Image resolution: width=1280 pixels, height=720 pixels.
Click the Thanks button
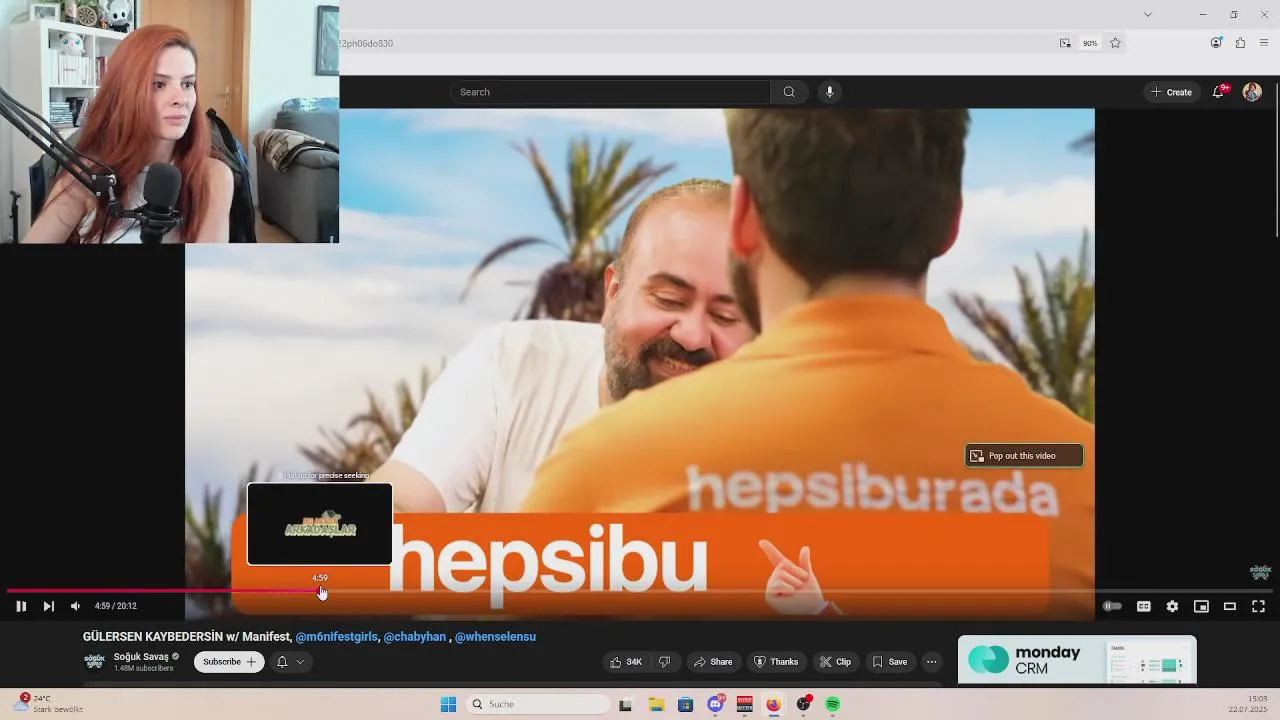point(776,662)
